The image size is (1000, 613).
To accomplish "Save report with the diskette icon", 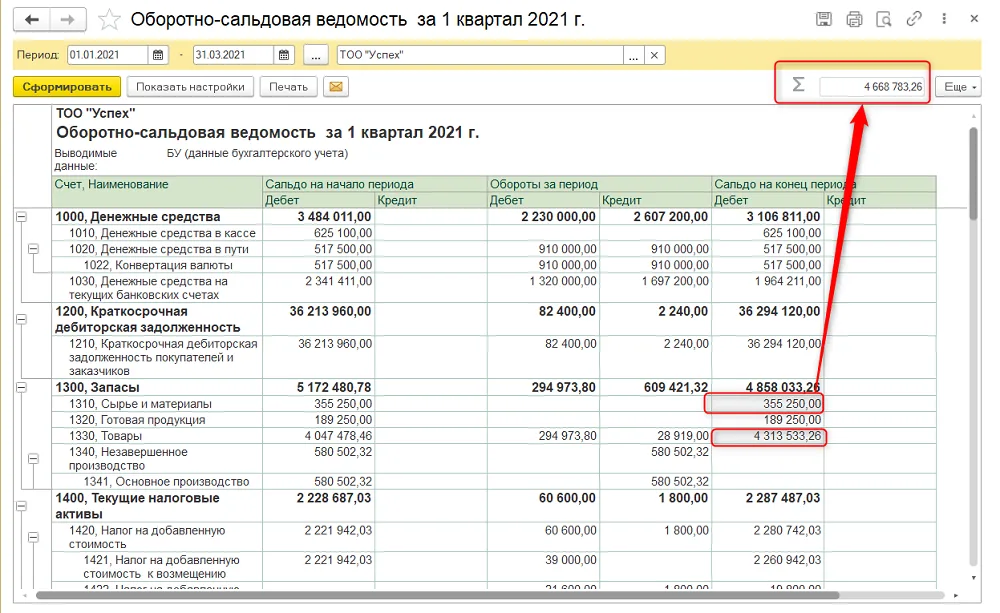I will pyautogui.click(x=824, y=19).
